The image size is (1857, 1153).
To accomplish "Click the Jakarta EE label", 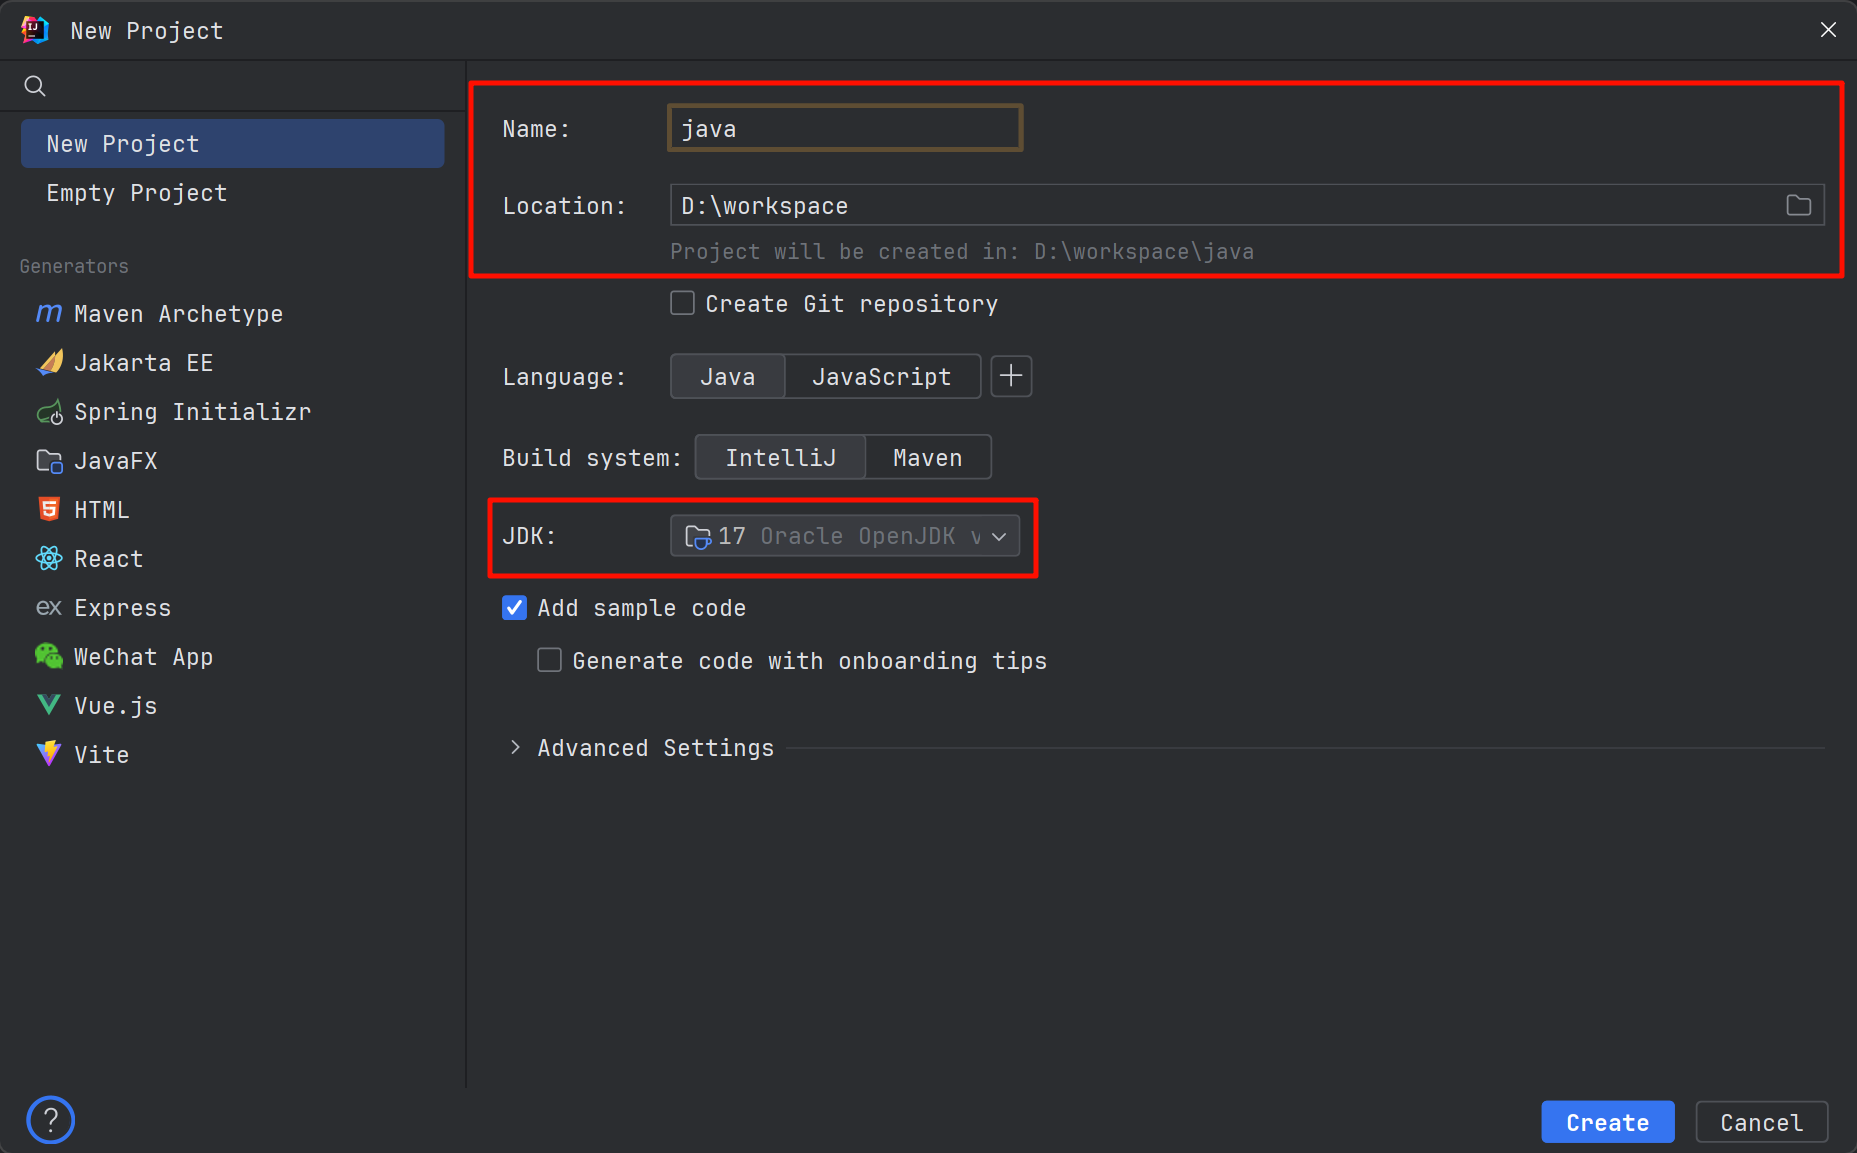I will pyautogui.click(x=144, y=363).
